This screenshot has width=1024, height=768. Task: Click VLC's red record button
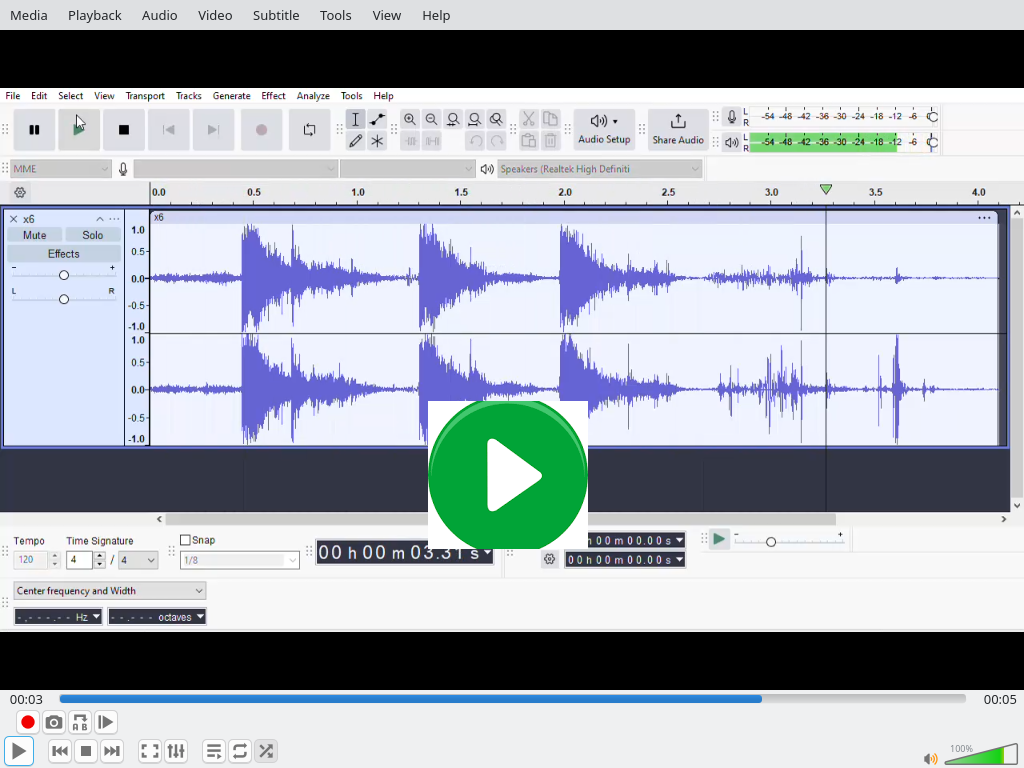[x=28, y=722]
